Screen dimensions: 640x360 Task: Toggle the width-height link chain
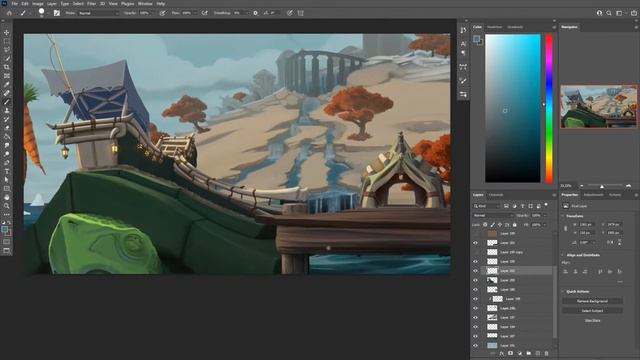tap(565, 229)
